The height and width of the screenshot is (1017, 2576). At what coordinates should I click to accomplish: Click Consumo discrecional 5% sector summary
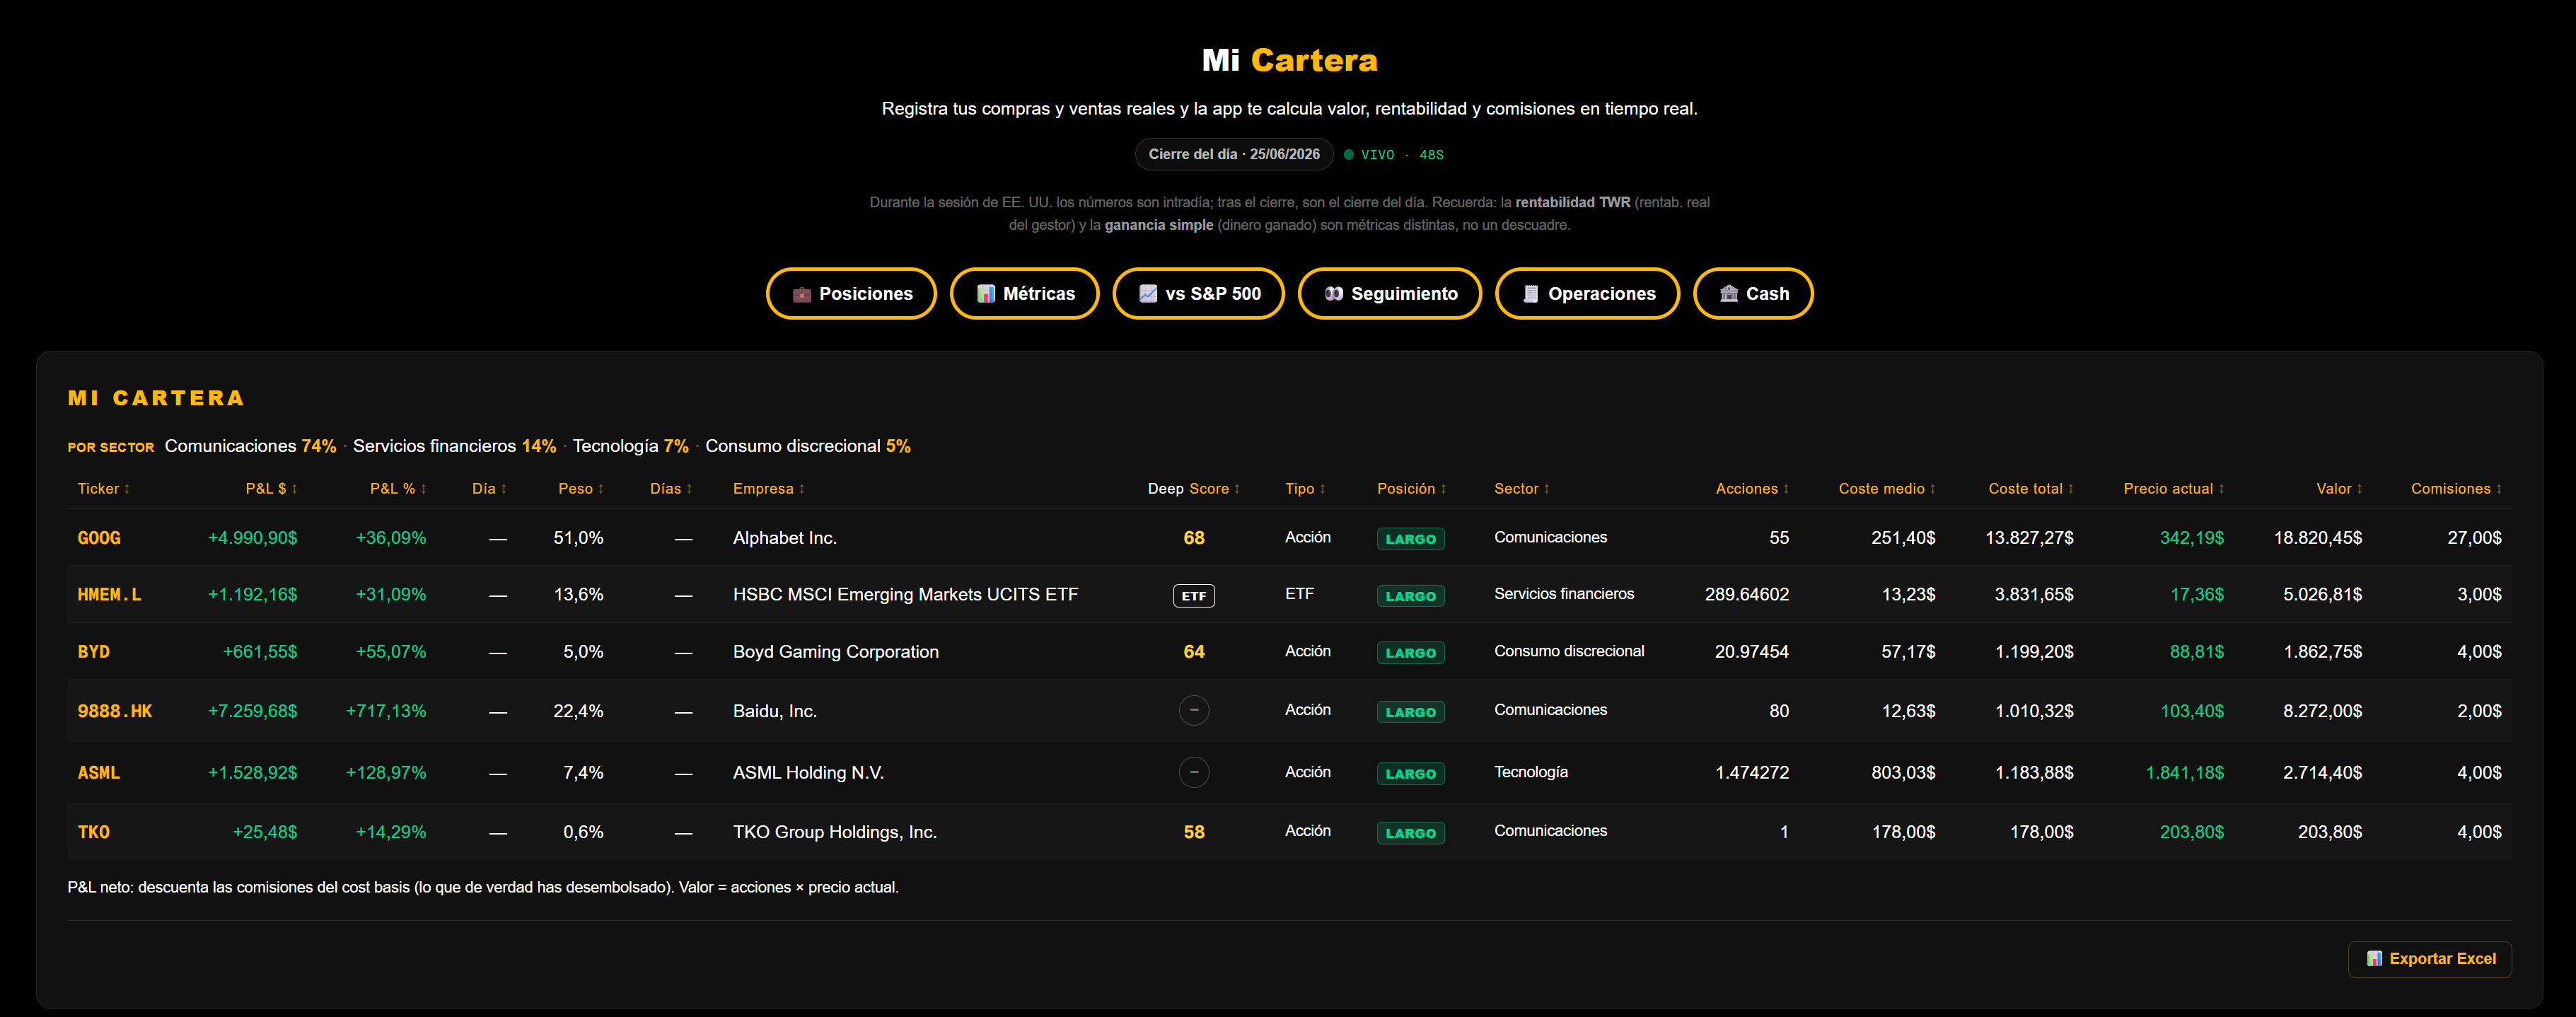coord(808,446)
